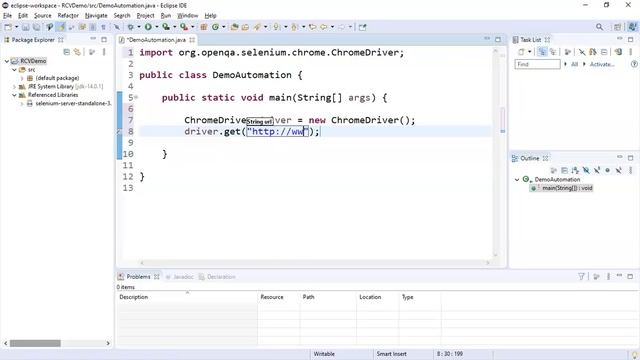
Task: Click Synchronize Changed icon in Task List
Action: [x=618, y=52]
